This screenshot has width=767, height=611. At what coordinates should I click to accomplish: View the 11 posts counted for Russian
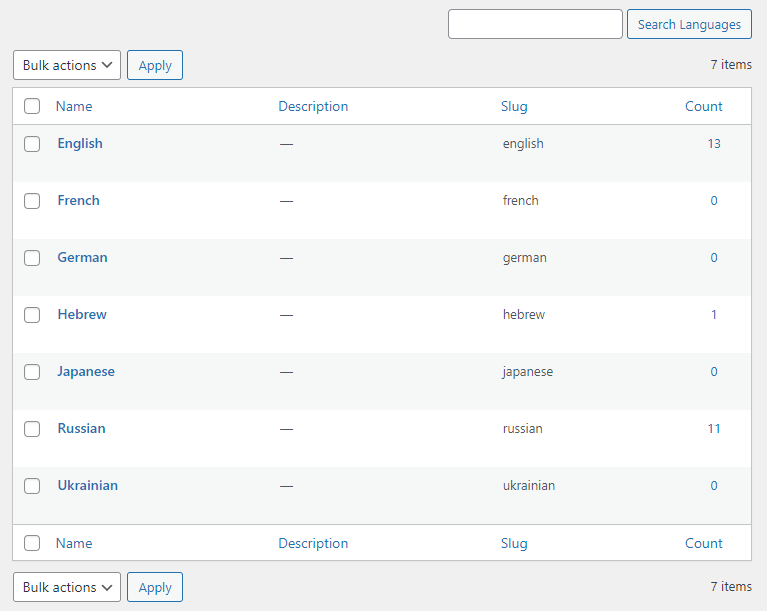714,428
